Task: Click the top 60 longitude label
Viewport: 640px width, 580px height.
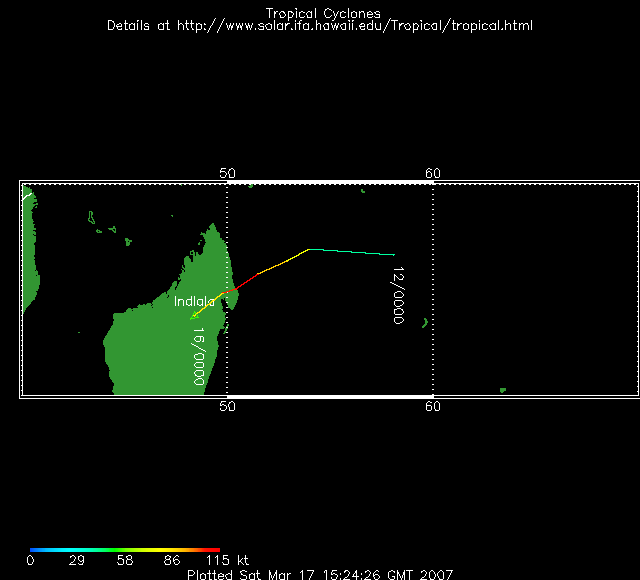Action: pyautogui.click(x=432, y=173)
